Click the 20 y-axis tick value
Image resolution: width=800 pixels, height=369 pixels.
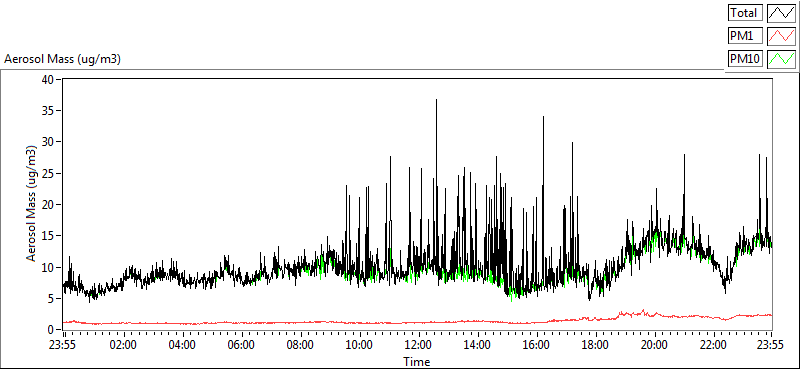[49, 205]
